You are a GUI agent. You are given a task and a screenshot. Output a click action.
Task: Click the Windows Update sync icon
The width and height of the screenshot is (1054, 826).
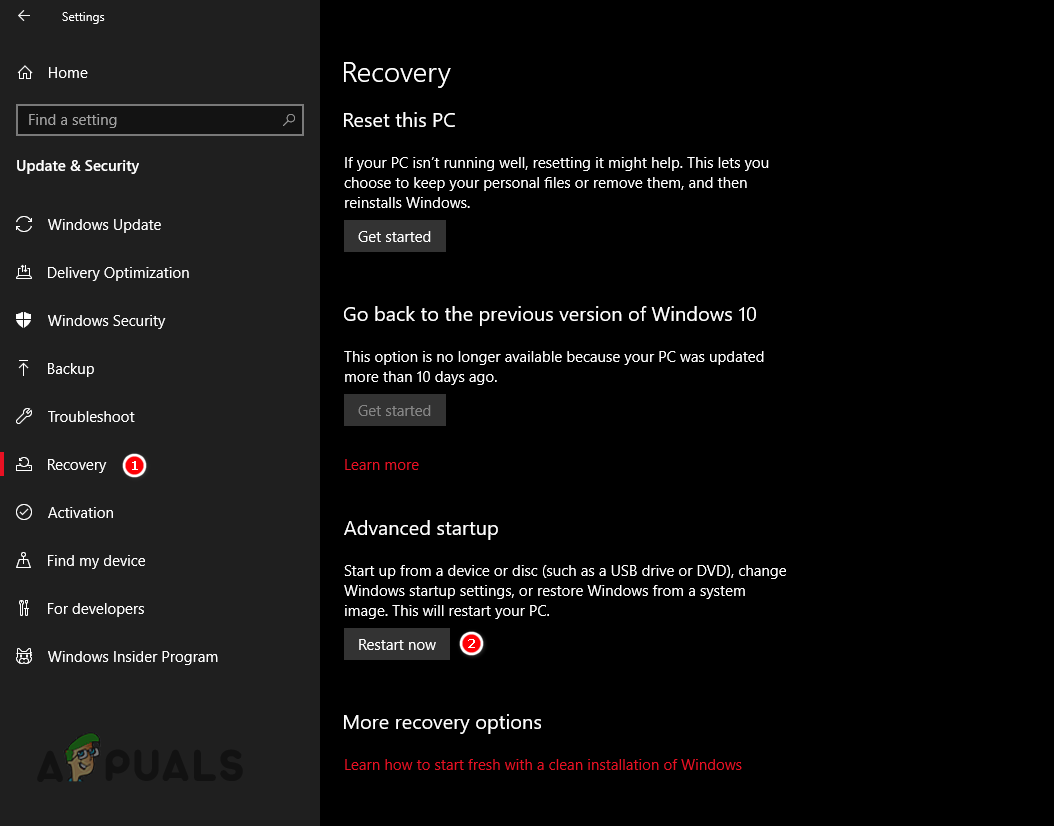coord(25,225)
